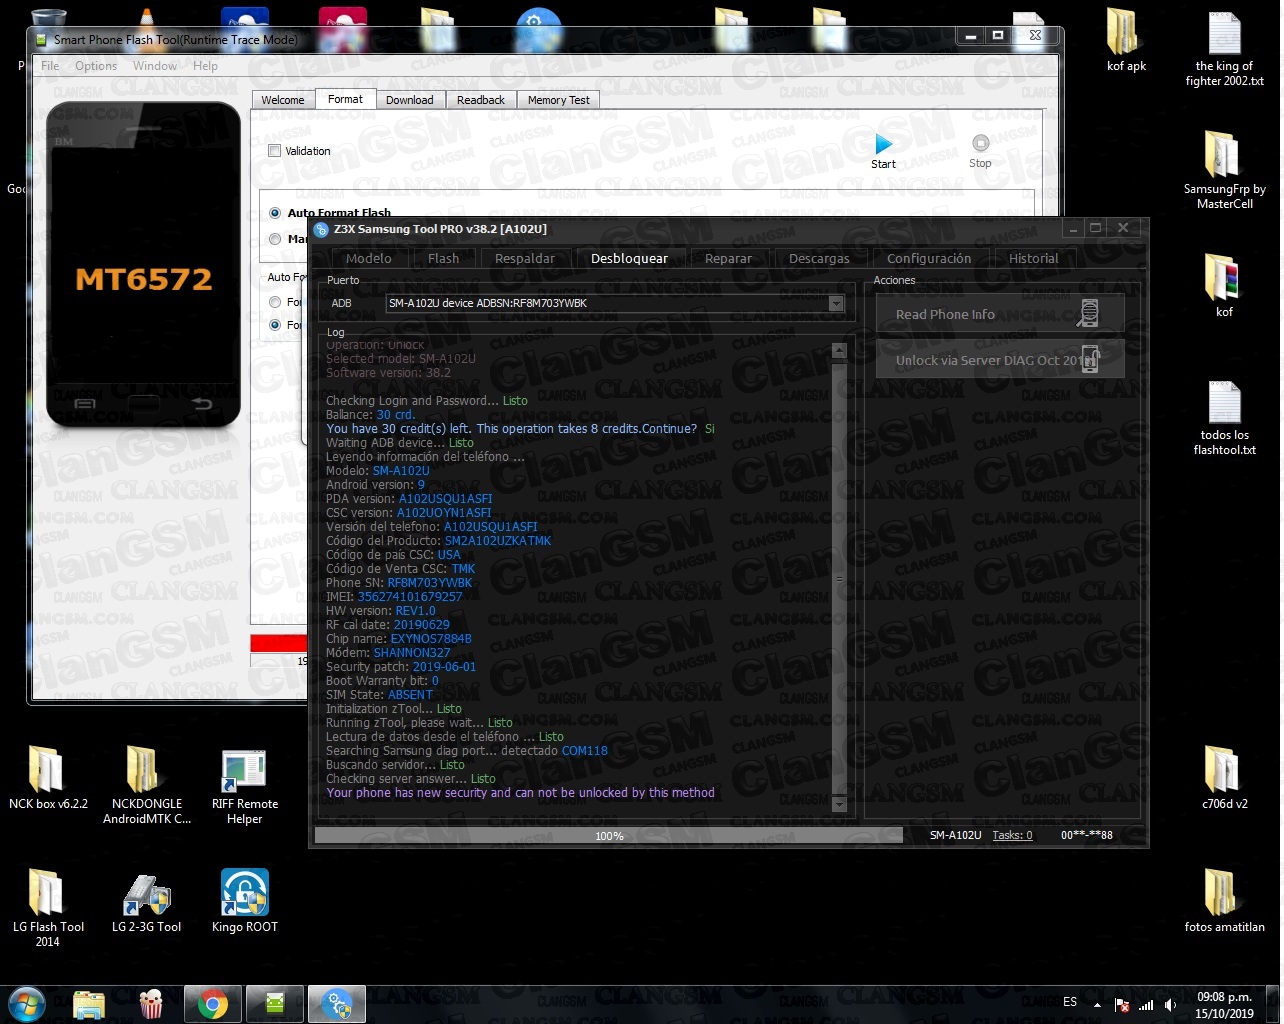Launch Kingo ROOT shortcut

(x=244, y=901)
